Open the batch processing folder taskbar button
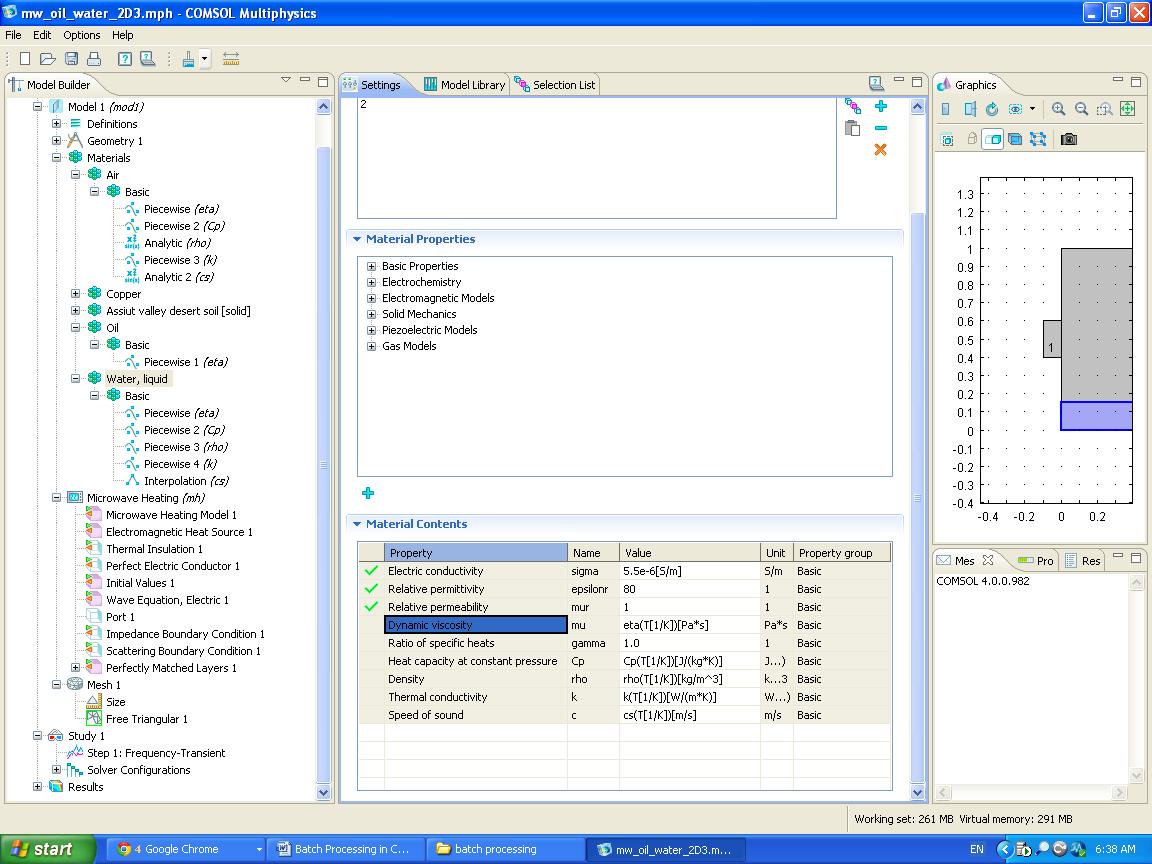Viewport: 1152px width, 864px height. [x=505, y=849]
